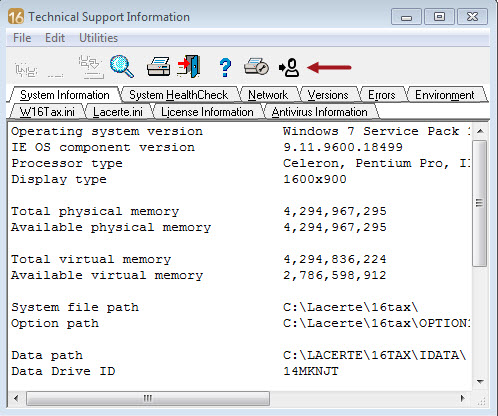Open the File menu
Image resolution: width=498 pixels, height=416 pixels.
[22, 38]
